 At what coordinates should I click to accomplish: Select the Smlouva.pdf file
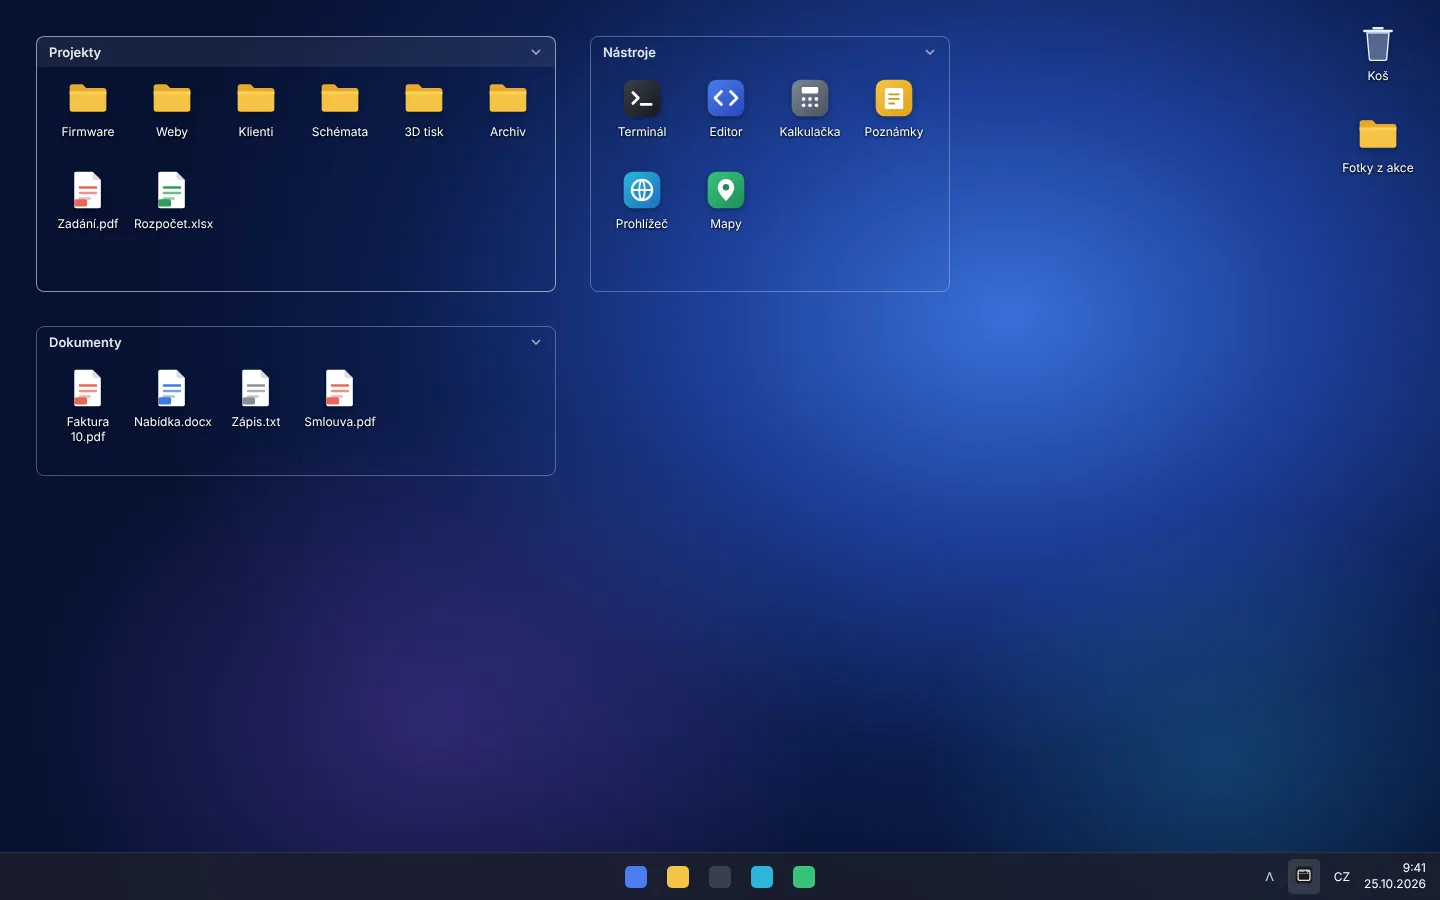[340, 388]
